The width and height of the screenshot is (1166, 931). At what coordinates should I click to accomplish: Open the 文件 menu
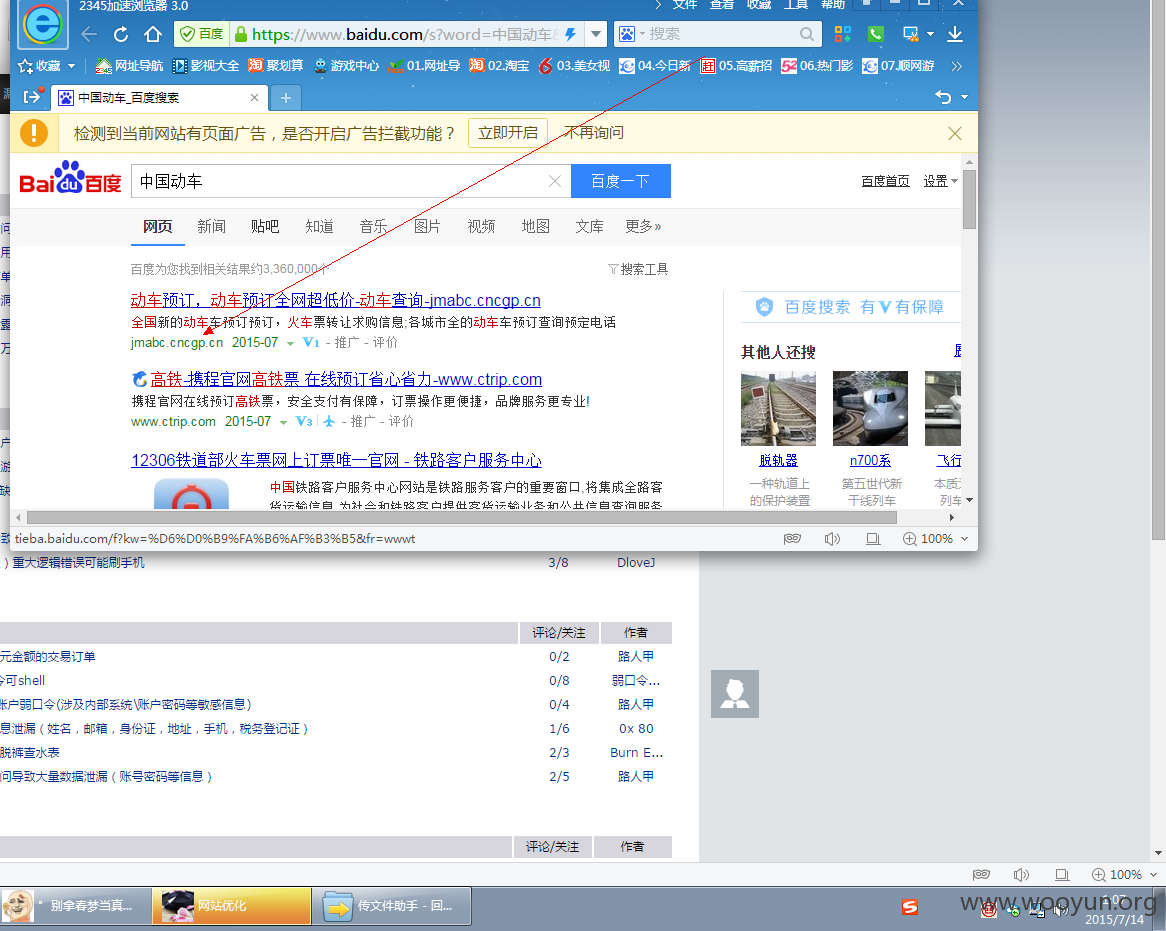coord(685,4)
